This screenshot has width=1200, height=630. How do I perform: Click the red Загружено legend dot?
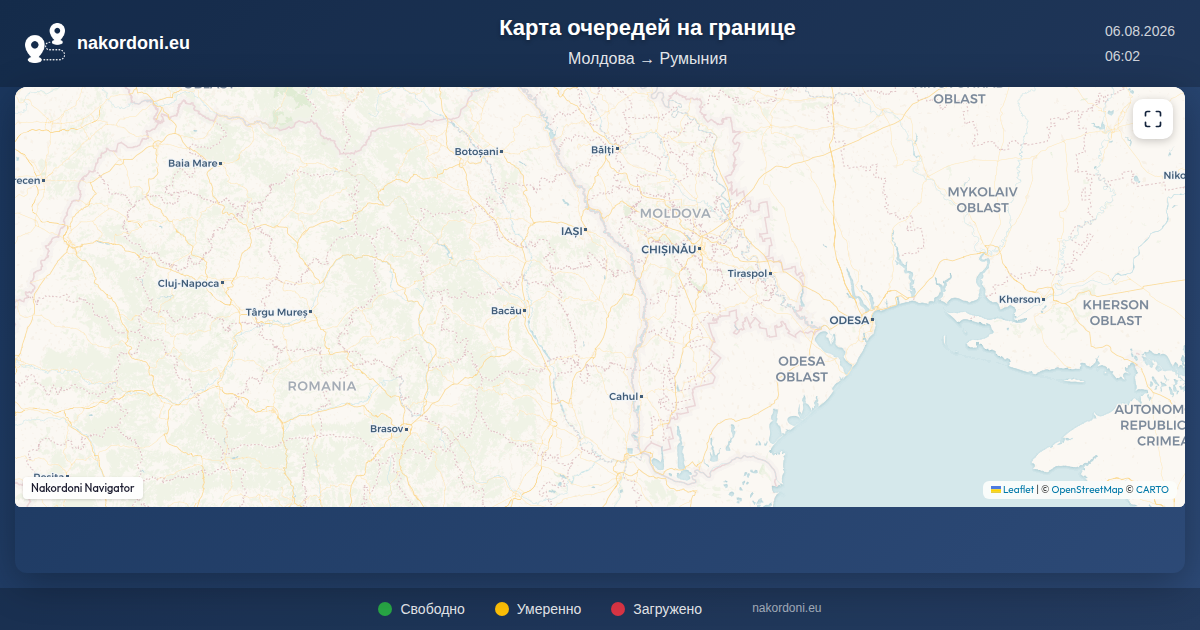618,609
